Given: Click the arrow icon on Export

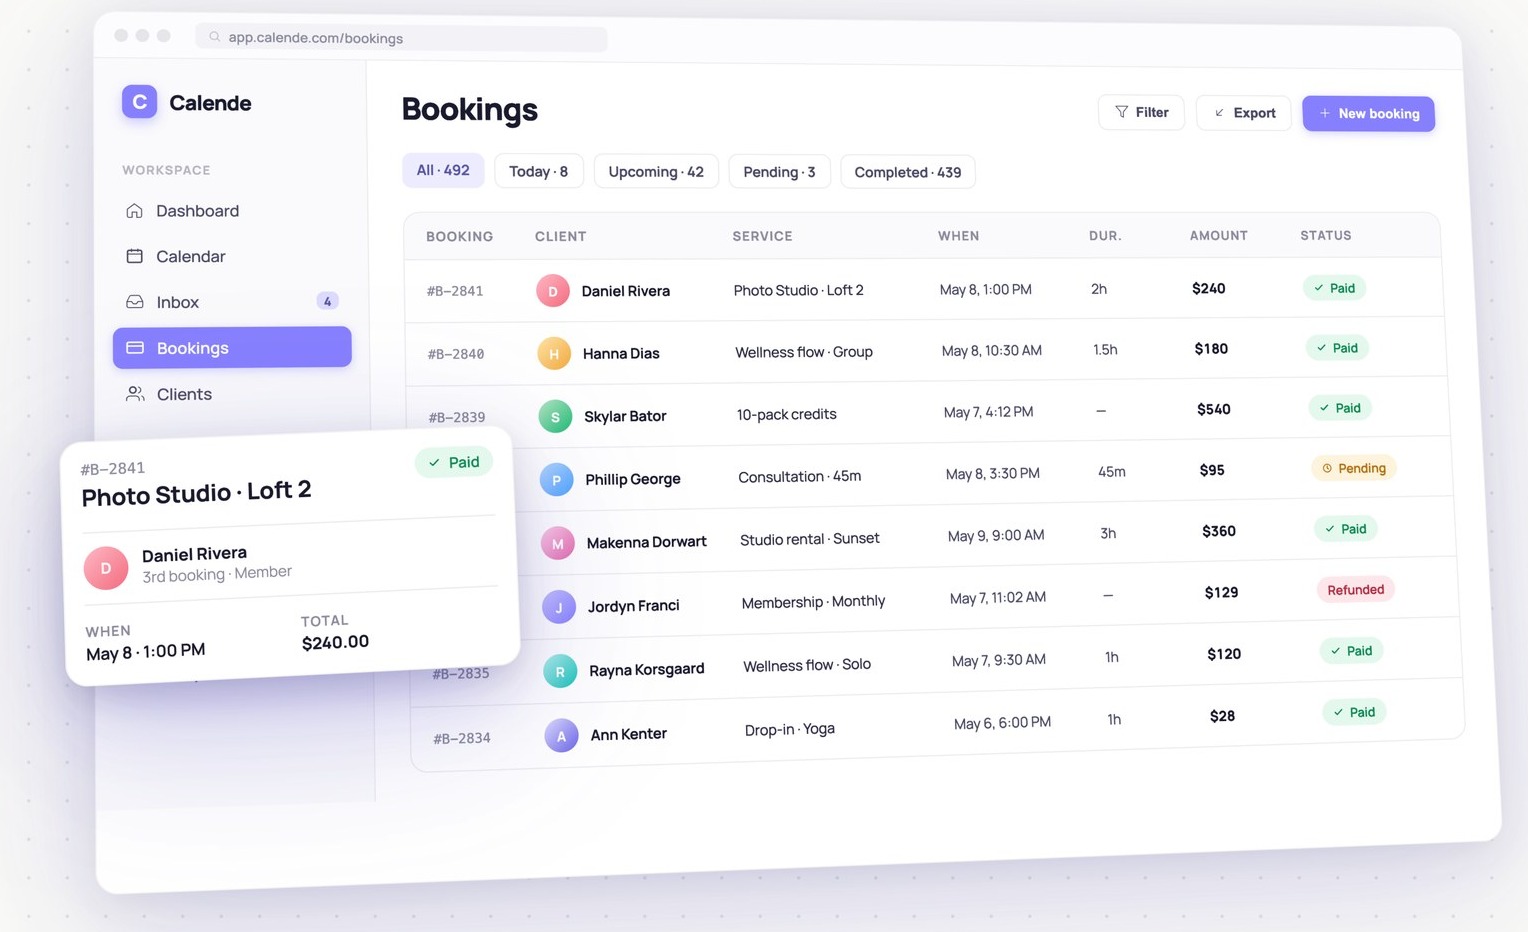Looking at the screenshot, I should [1219, 113].
